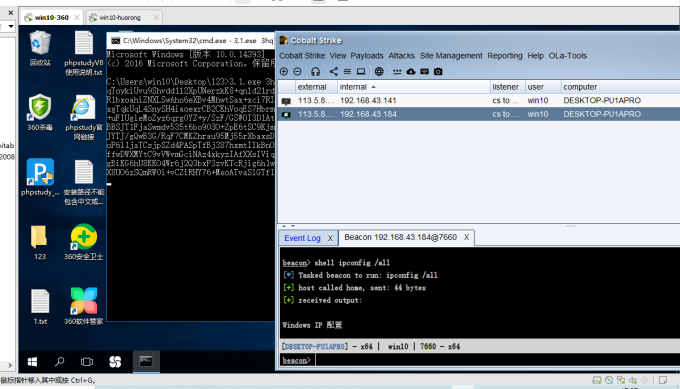Viewport: 680px width, 389px height.
Task: Close the win10-huorong VM tab
Action: pyautogui.click(x=156, y=17)
